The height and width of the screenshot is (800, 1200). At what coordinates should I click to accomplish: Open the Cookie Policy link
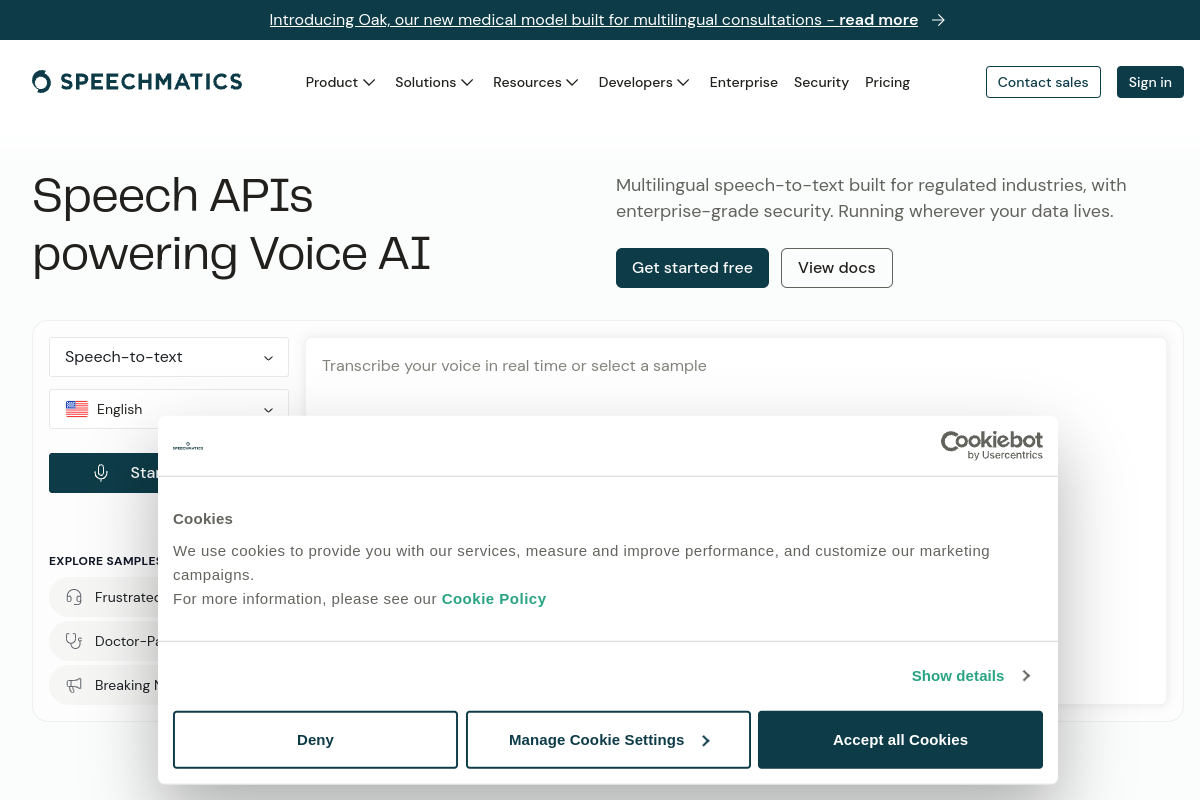(494, 598)
